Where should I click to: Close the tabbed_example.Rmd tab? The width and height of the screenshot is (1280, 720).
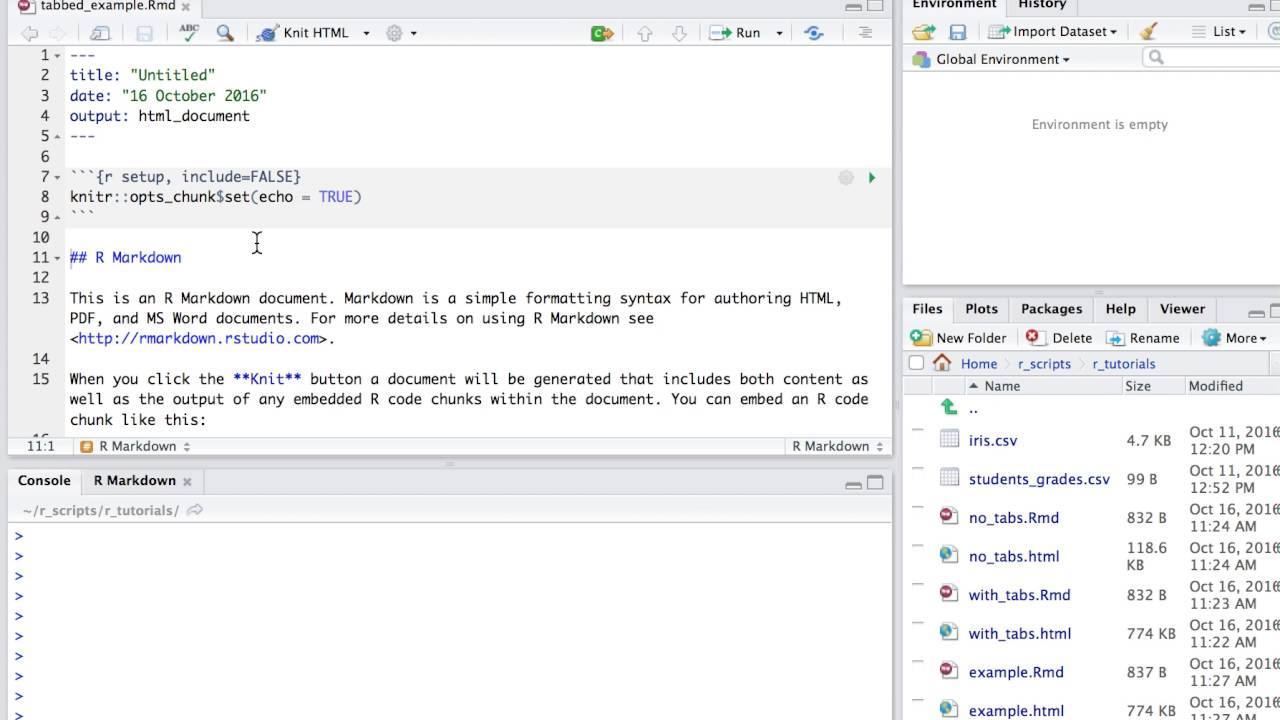[x=186, y=6]
